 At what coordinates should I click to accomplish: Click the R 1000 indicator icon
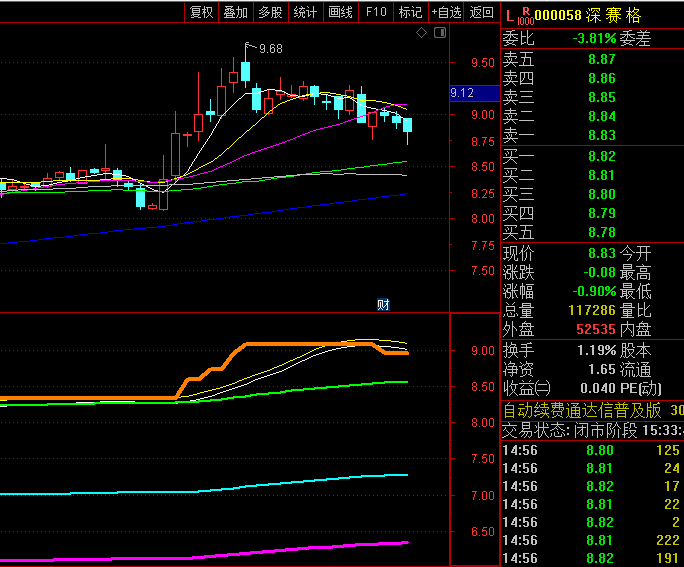525,15
